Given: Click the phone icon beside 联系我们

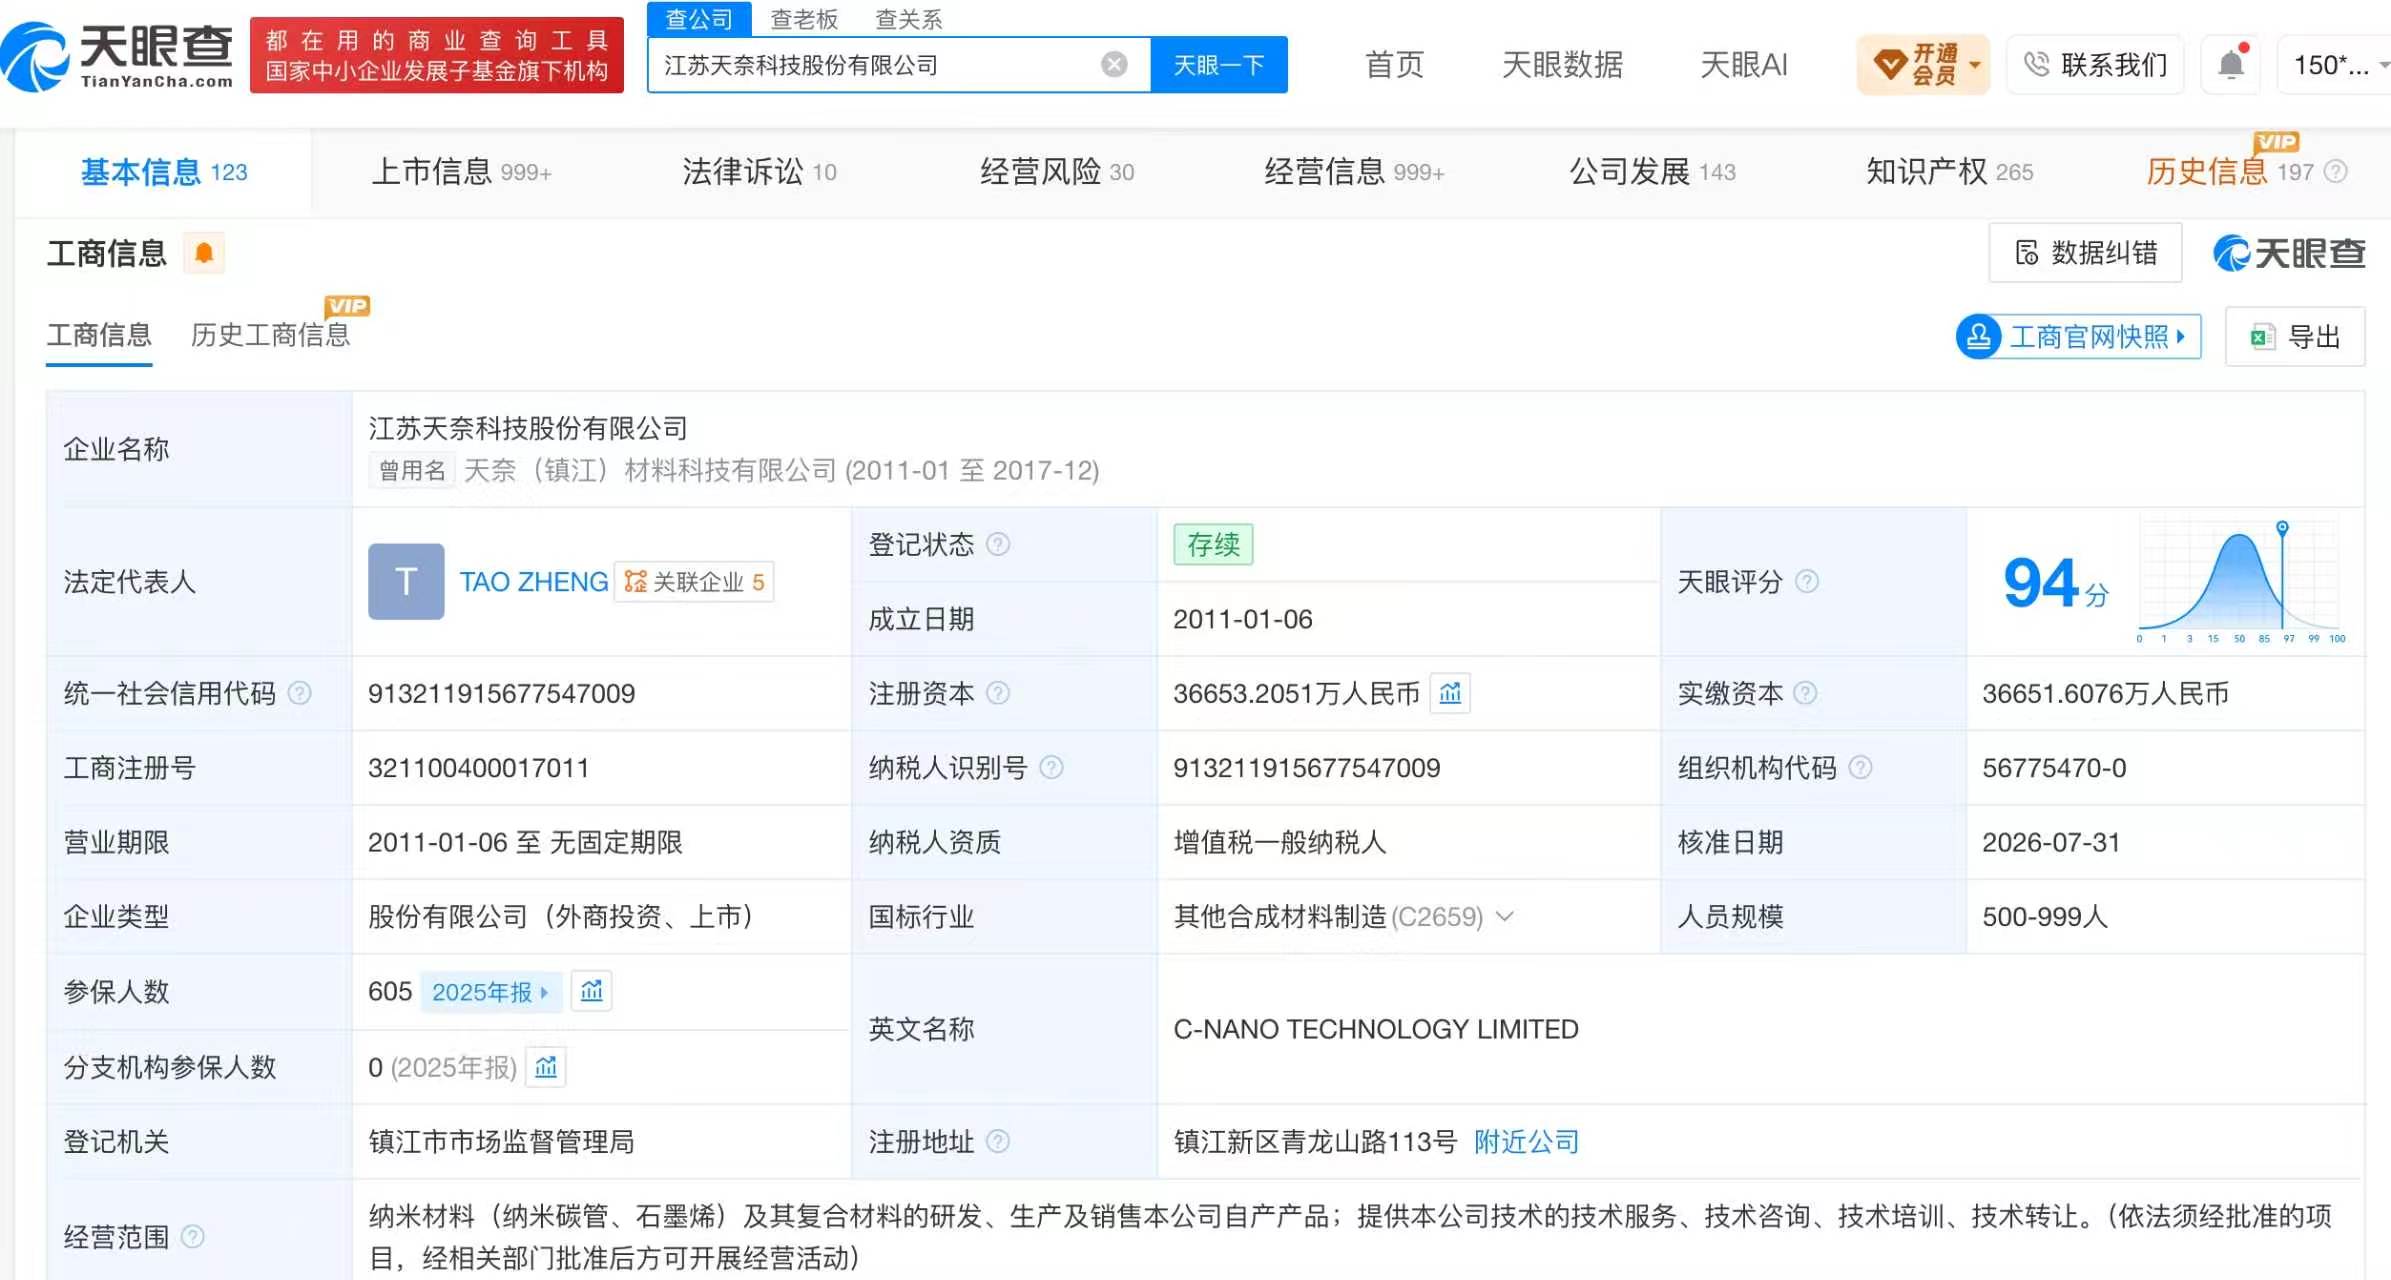Looking at the screenshot, I should point(2036,65).
